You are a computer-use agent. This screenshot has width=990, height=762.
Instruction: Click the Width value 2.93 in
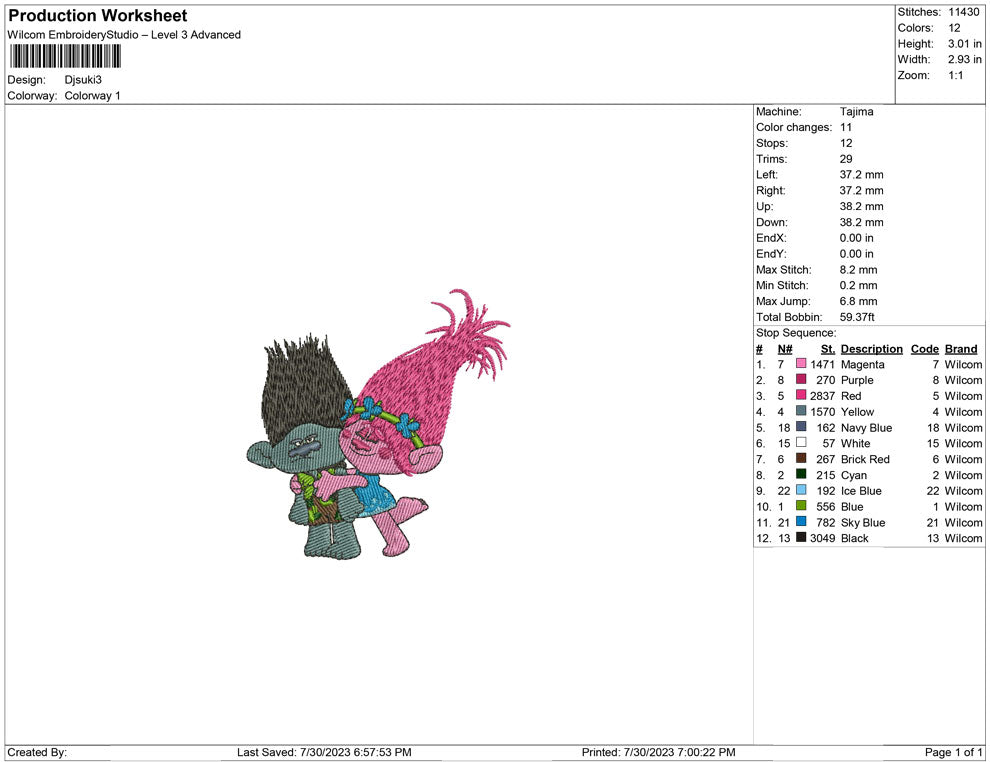(x=965, y=59)
